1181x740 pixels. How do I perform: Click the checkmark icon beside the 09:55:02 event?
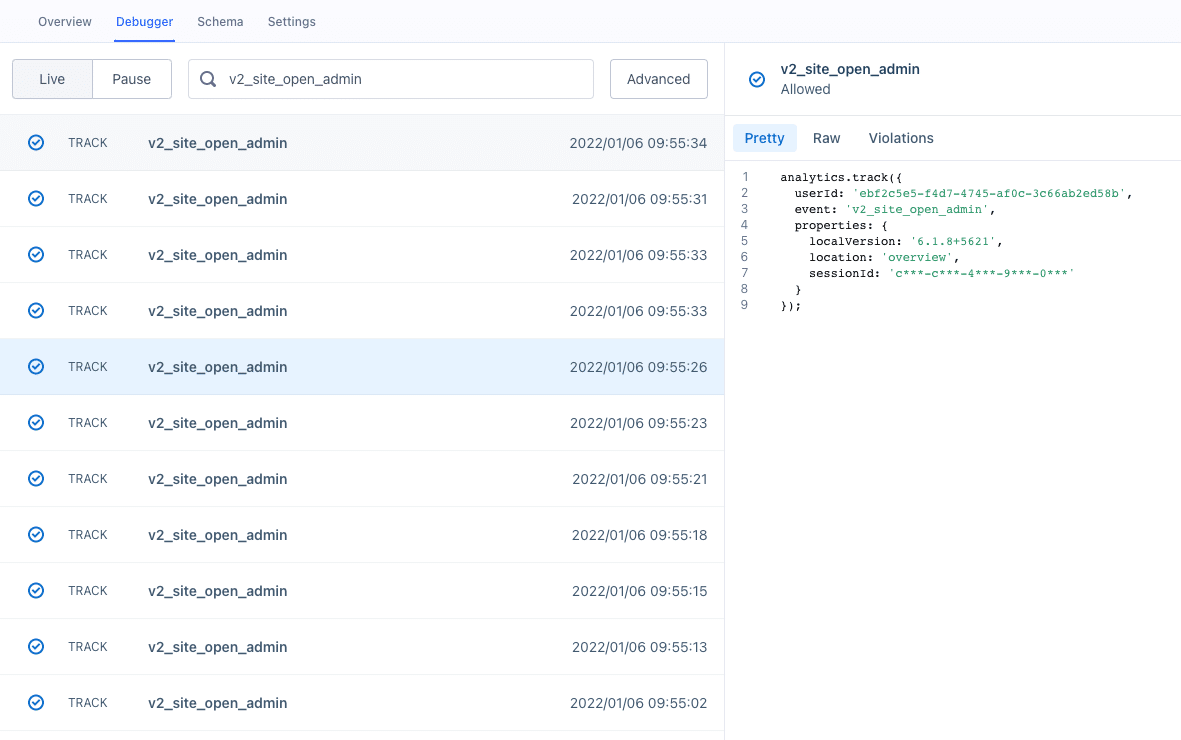coord(36,702)
